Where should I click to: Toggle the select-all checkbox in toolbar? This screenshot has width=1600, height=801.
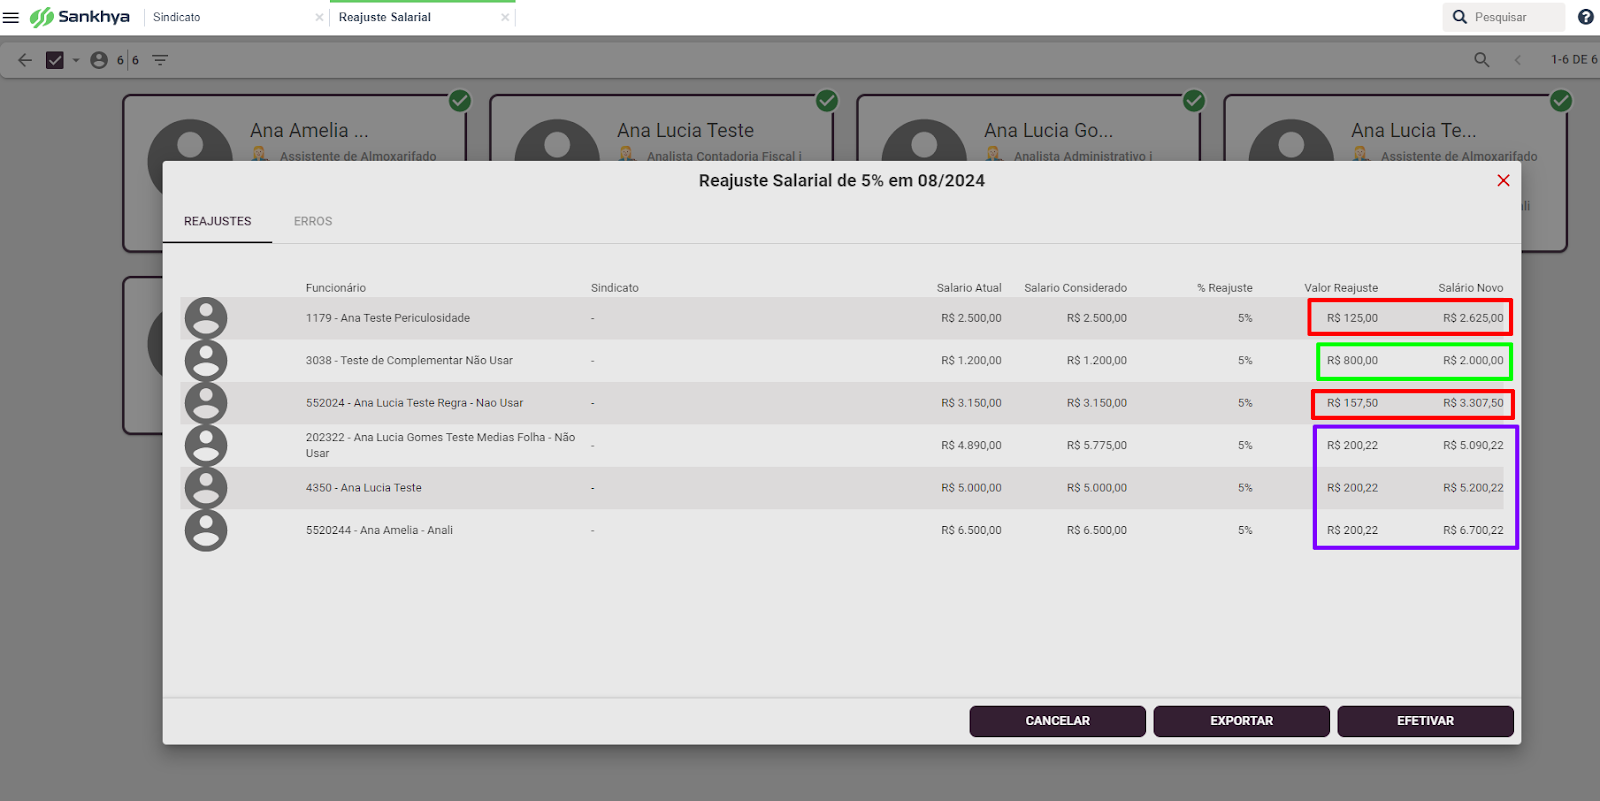(x=55, y=60)
